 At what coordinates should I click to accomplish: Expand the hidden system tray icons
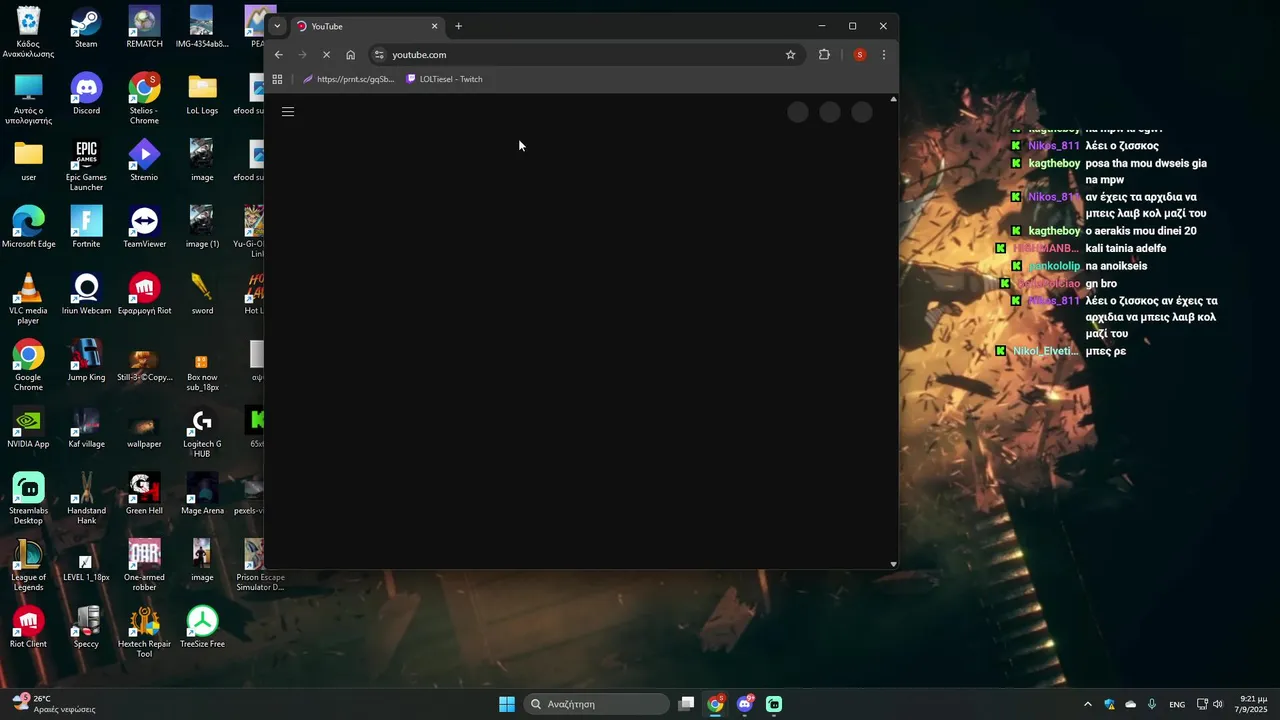click(x=1088, y=704)
